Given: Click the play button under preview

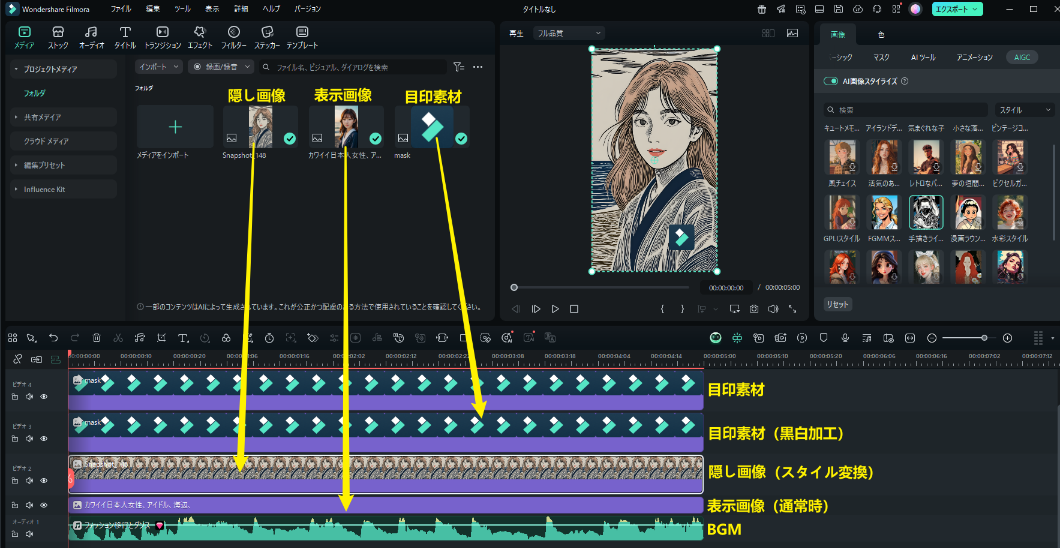Looking at the screenshot, I should click(x=555, y=309).
